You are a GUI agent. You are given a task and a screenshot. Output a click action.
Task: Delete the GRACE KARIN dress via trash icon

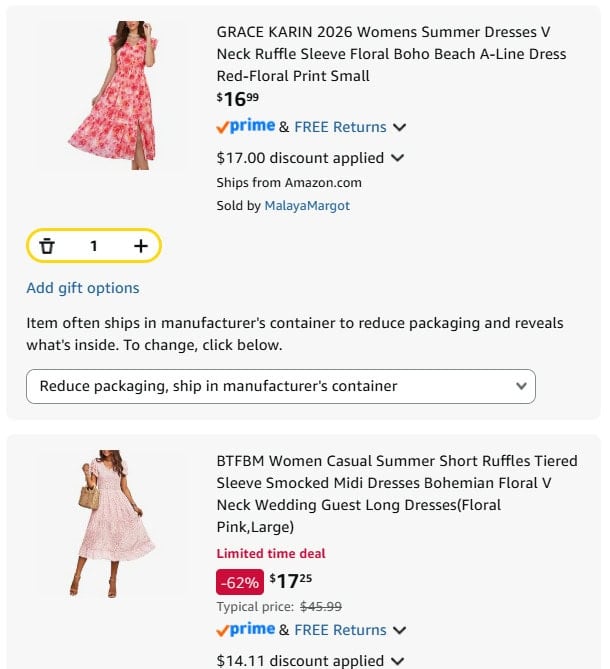47,246
